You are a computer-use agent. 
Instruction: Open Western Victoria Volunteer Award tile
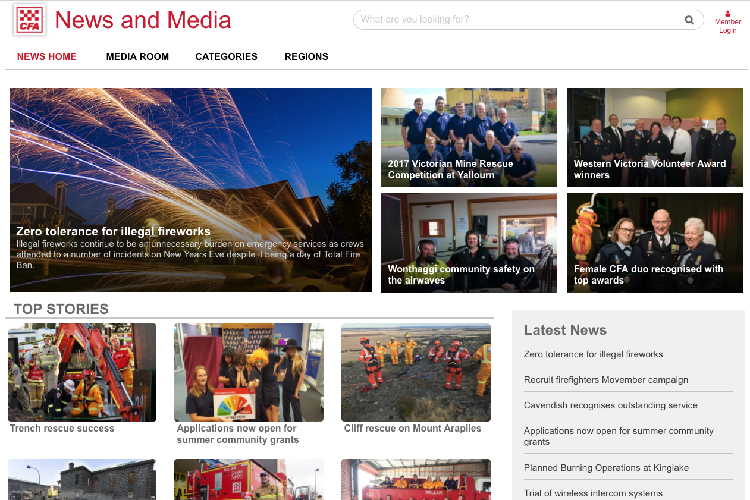pos(655,137)
